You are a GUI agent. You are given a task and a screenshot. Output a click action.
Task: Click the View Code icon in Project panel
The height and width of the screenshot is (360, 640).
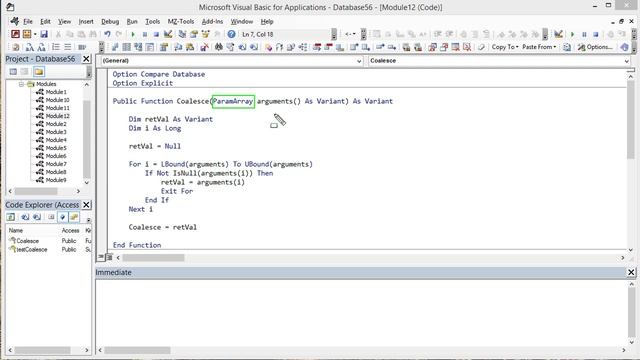13,72
